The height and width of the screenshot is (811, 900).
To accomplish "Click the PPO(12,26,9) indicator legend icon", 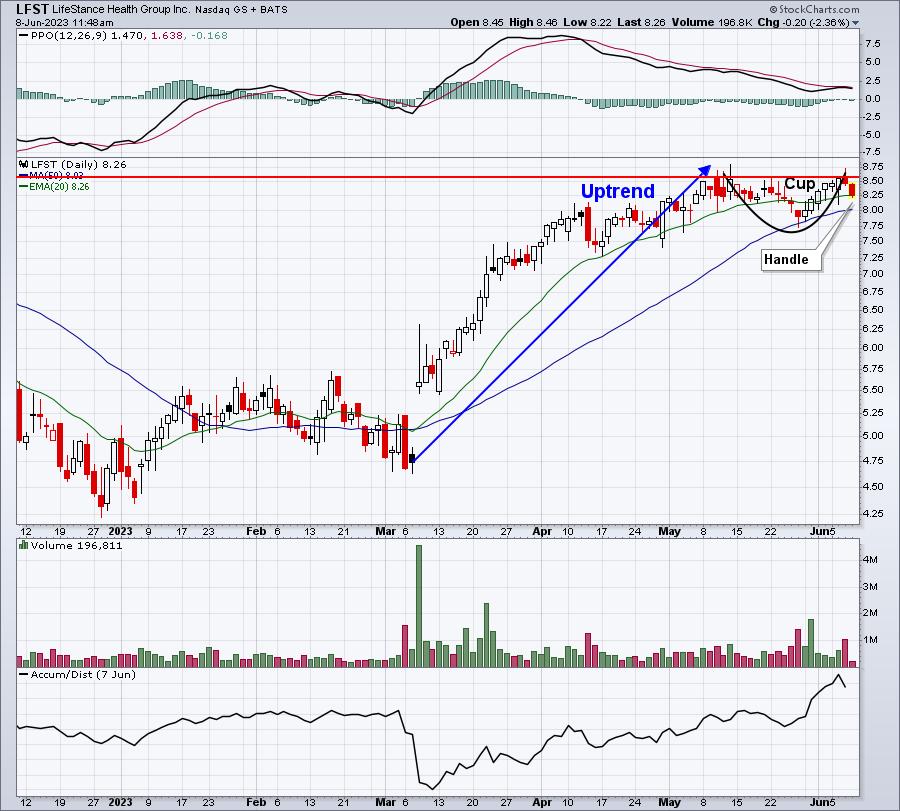I will (23, 36).
